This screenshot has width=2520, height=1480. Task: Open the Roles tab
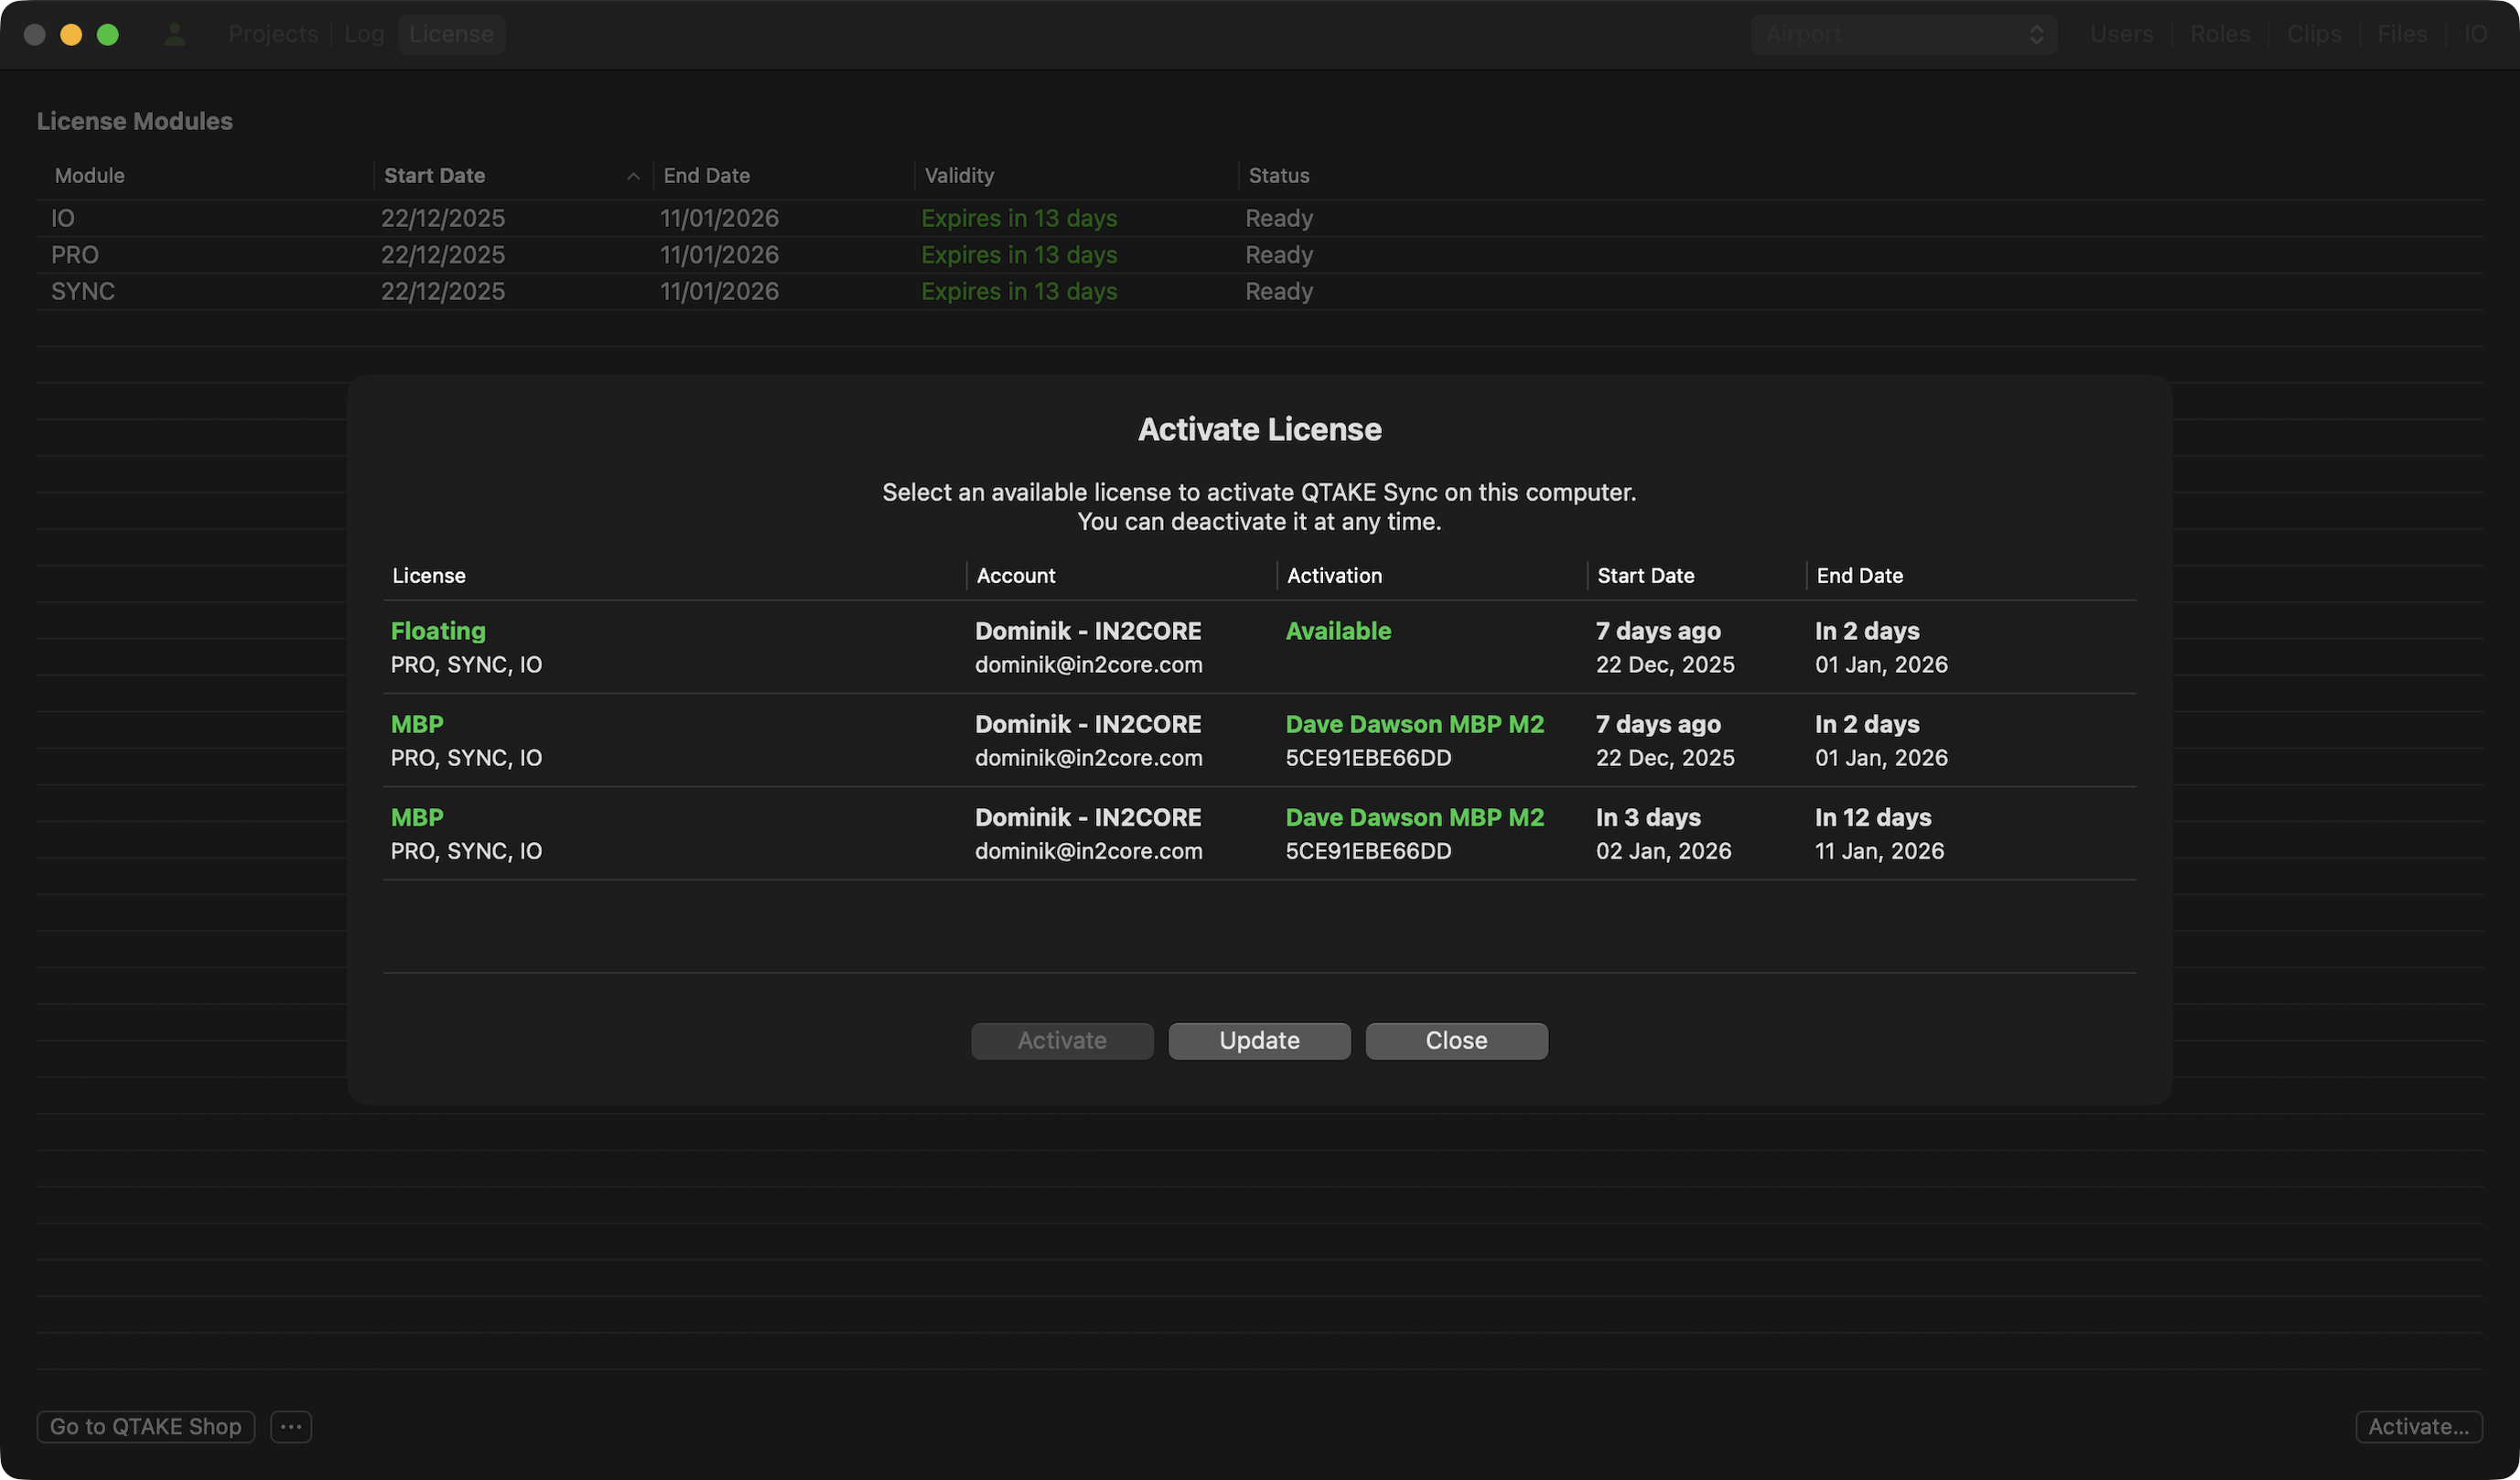click(x=2219, y=34)
